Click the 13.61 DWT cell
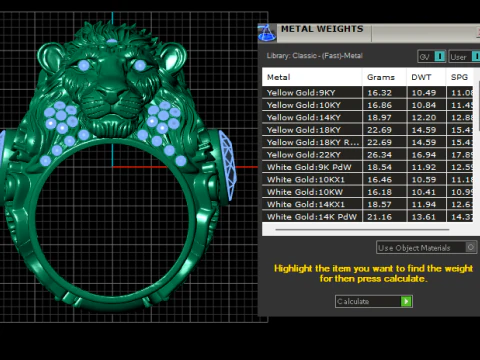 [426, 217]
